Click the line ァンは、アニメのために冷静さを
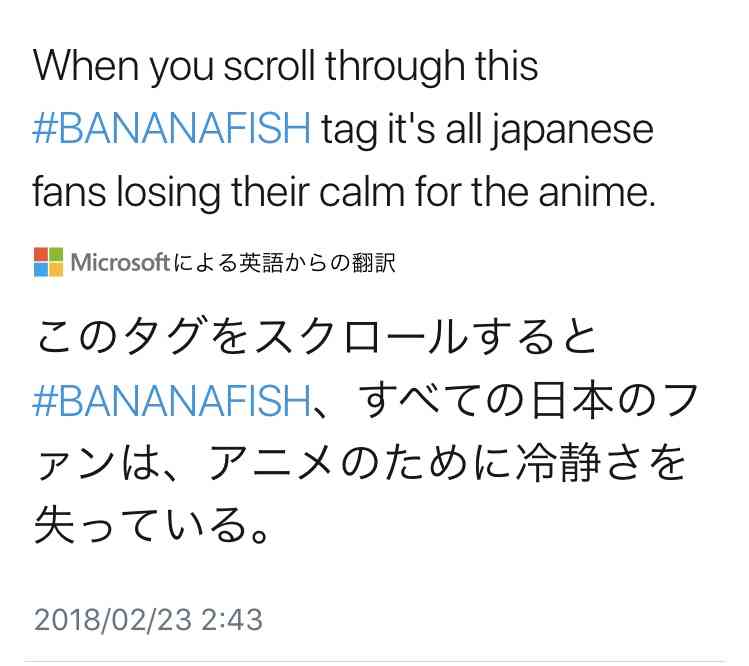 tap(361, 463)
